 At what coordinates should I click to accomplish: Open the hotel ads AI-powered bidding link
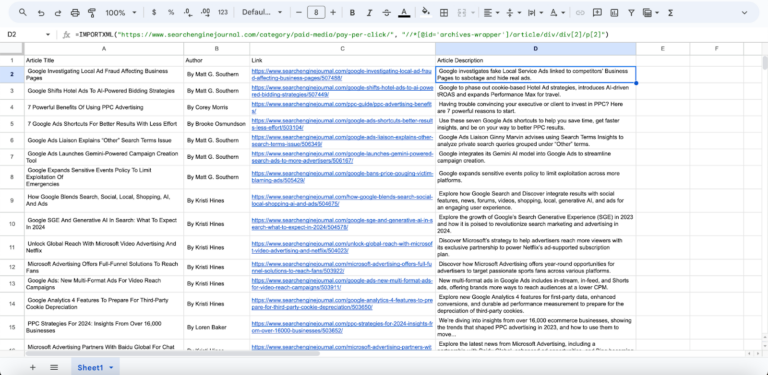(x=342, y=91)
